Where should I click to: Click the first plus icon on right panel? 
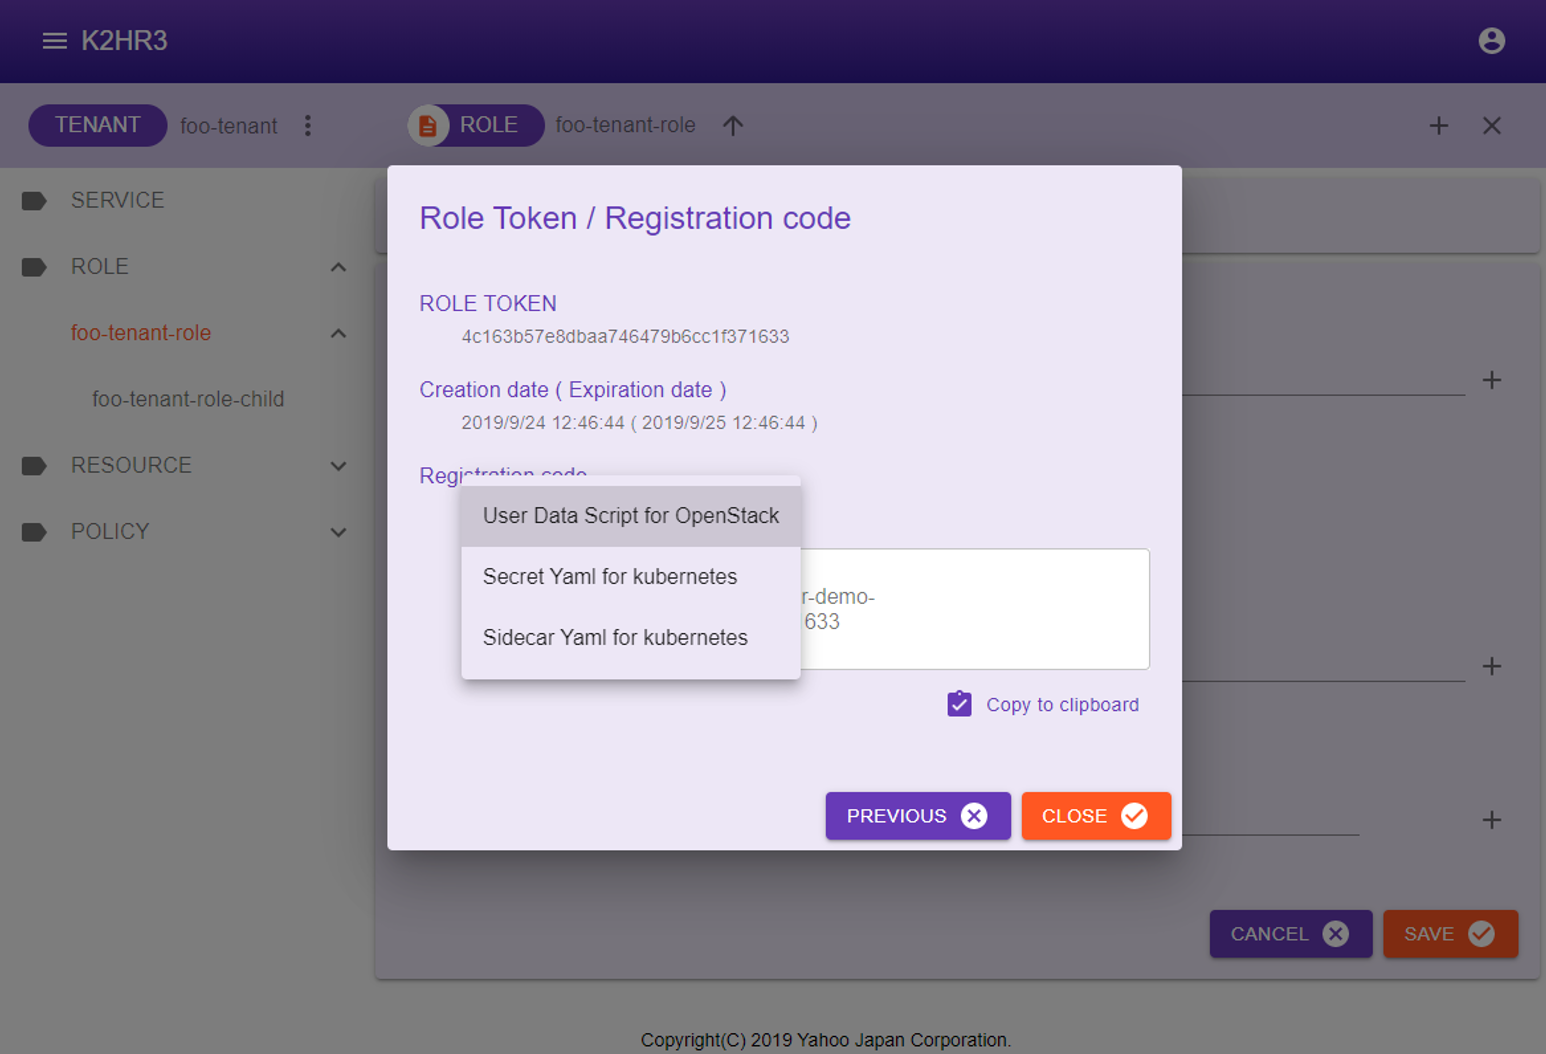click(x=1491, y=380)
